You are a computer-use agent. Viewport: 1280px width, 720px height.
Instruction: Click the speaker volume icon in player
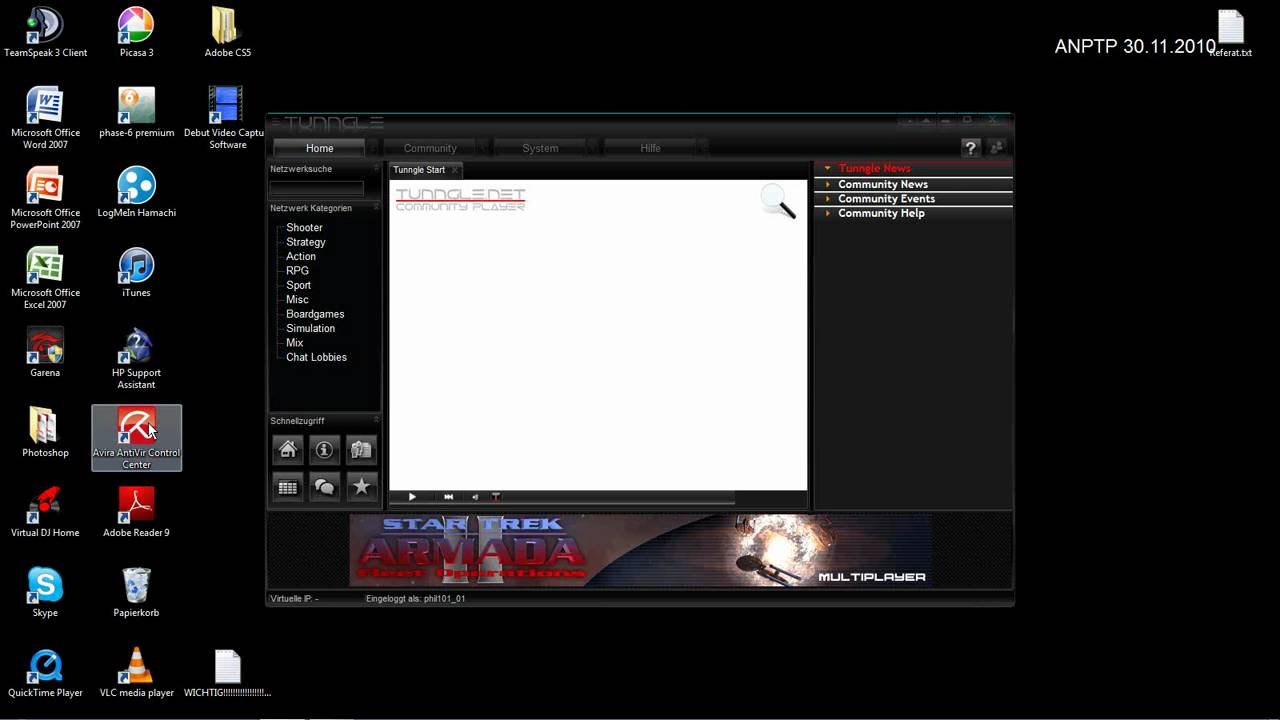click(475, 497)
